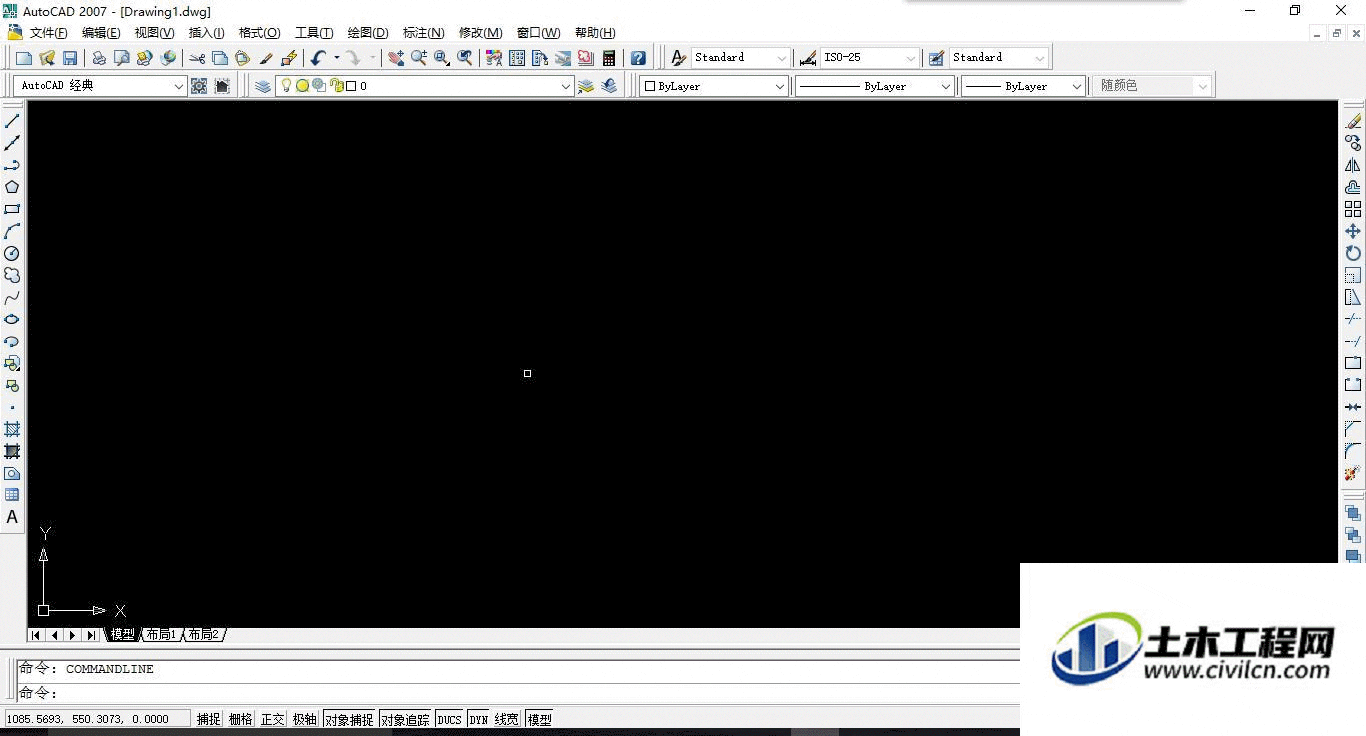The image size is (1366, 736).
Task: Open the layer 0 dropdown list
Action: coord(425,86)
